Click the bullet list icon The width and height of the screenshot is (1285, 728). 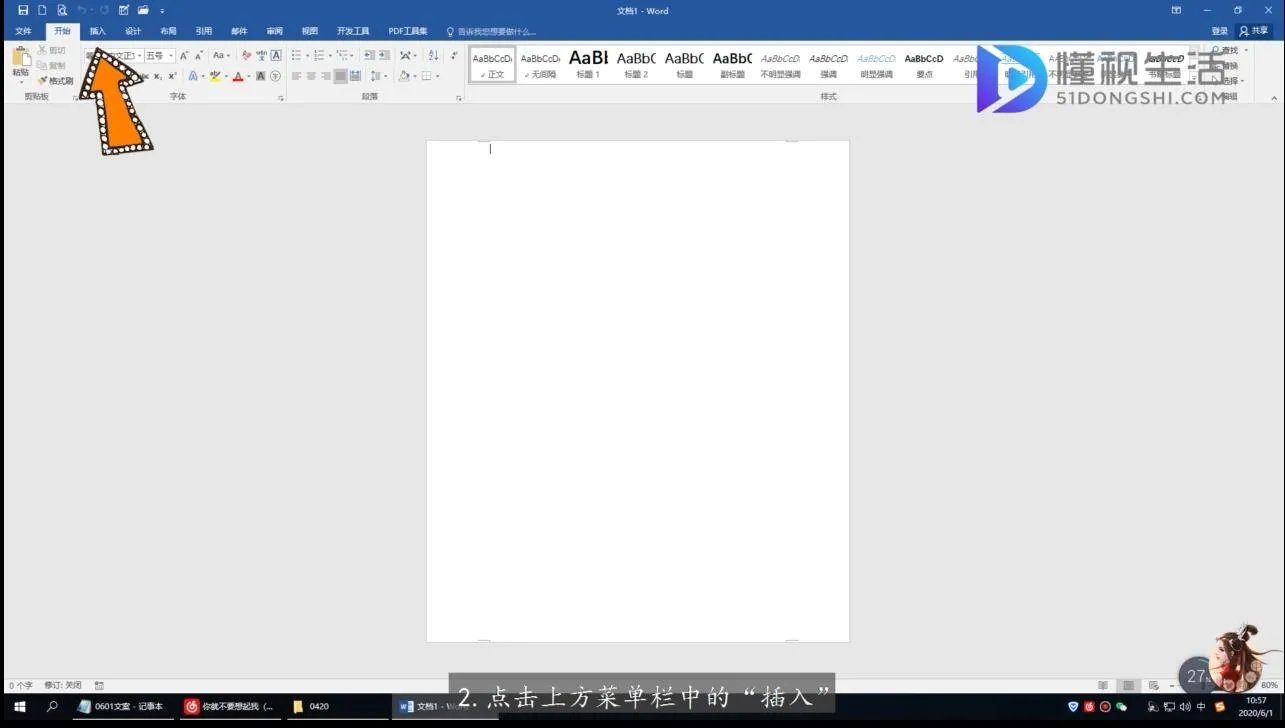296,56
